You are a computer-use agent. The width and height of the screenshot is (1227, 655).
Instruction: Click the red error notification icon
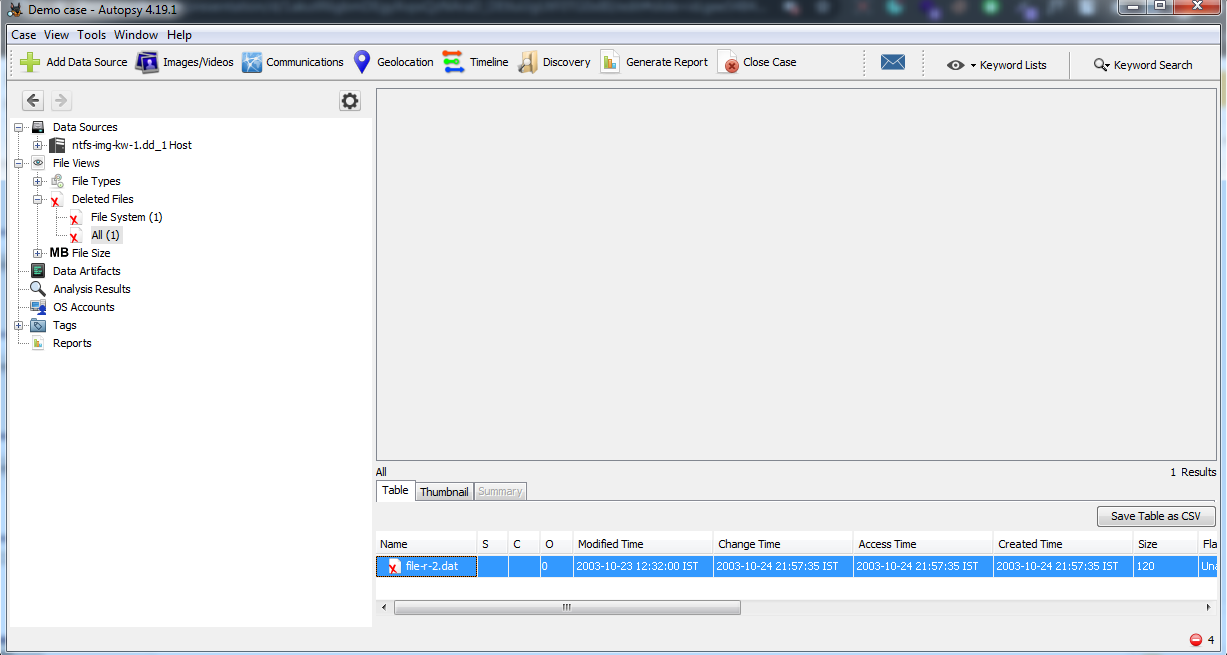tap(1195, 640)
